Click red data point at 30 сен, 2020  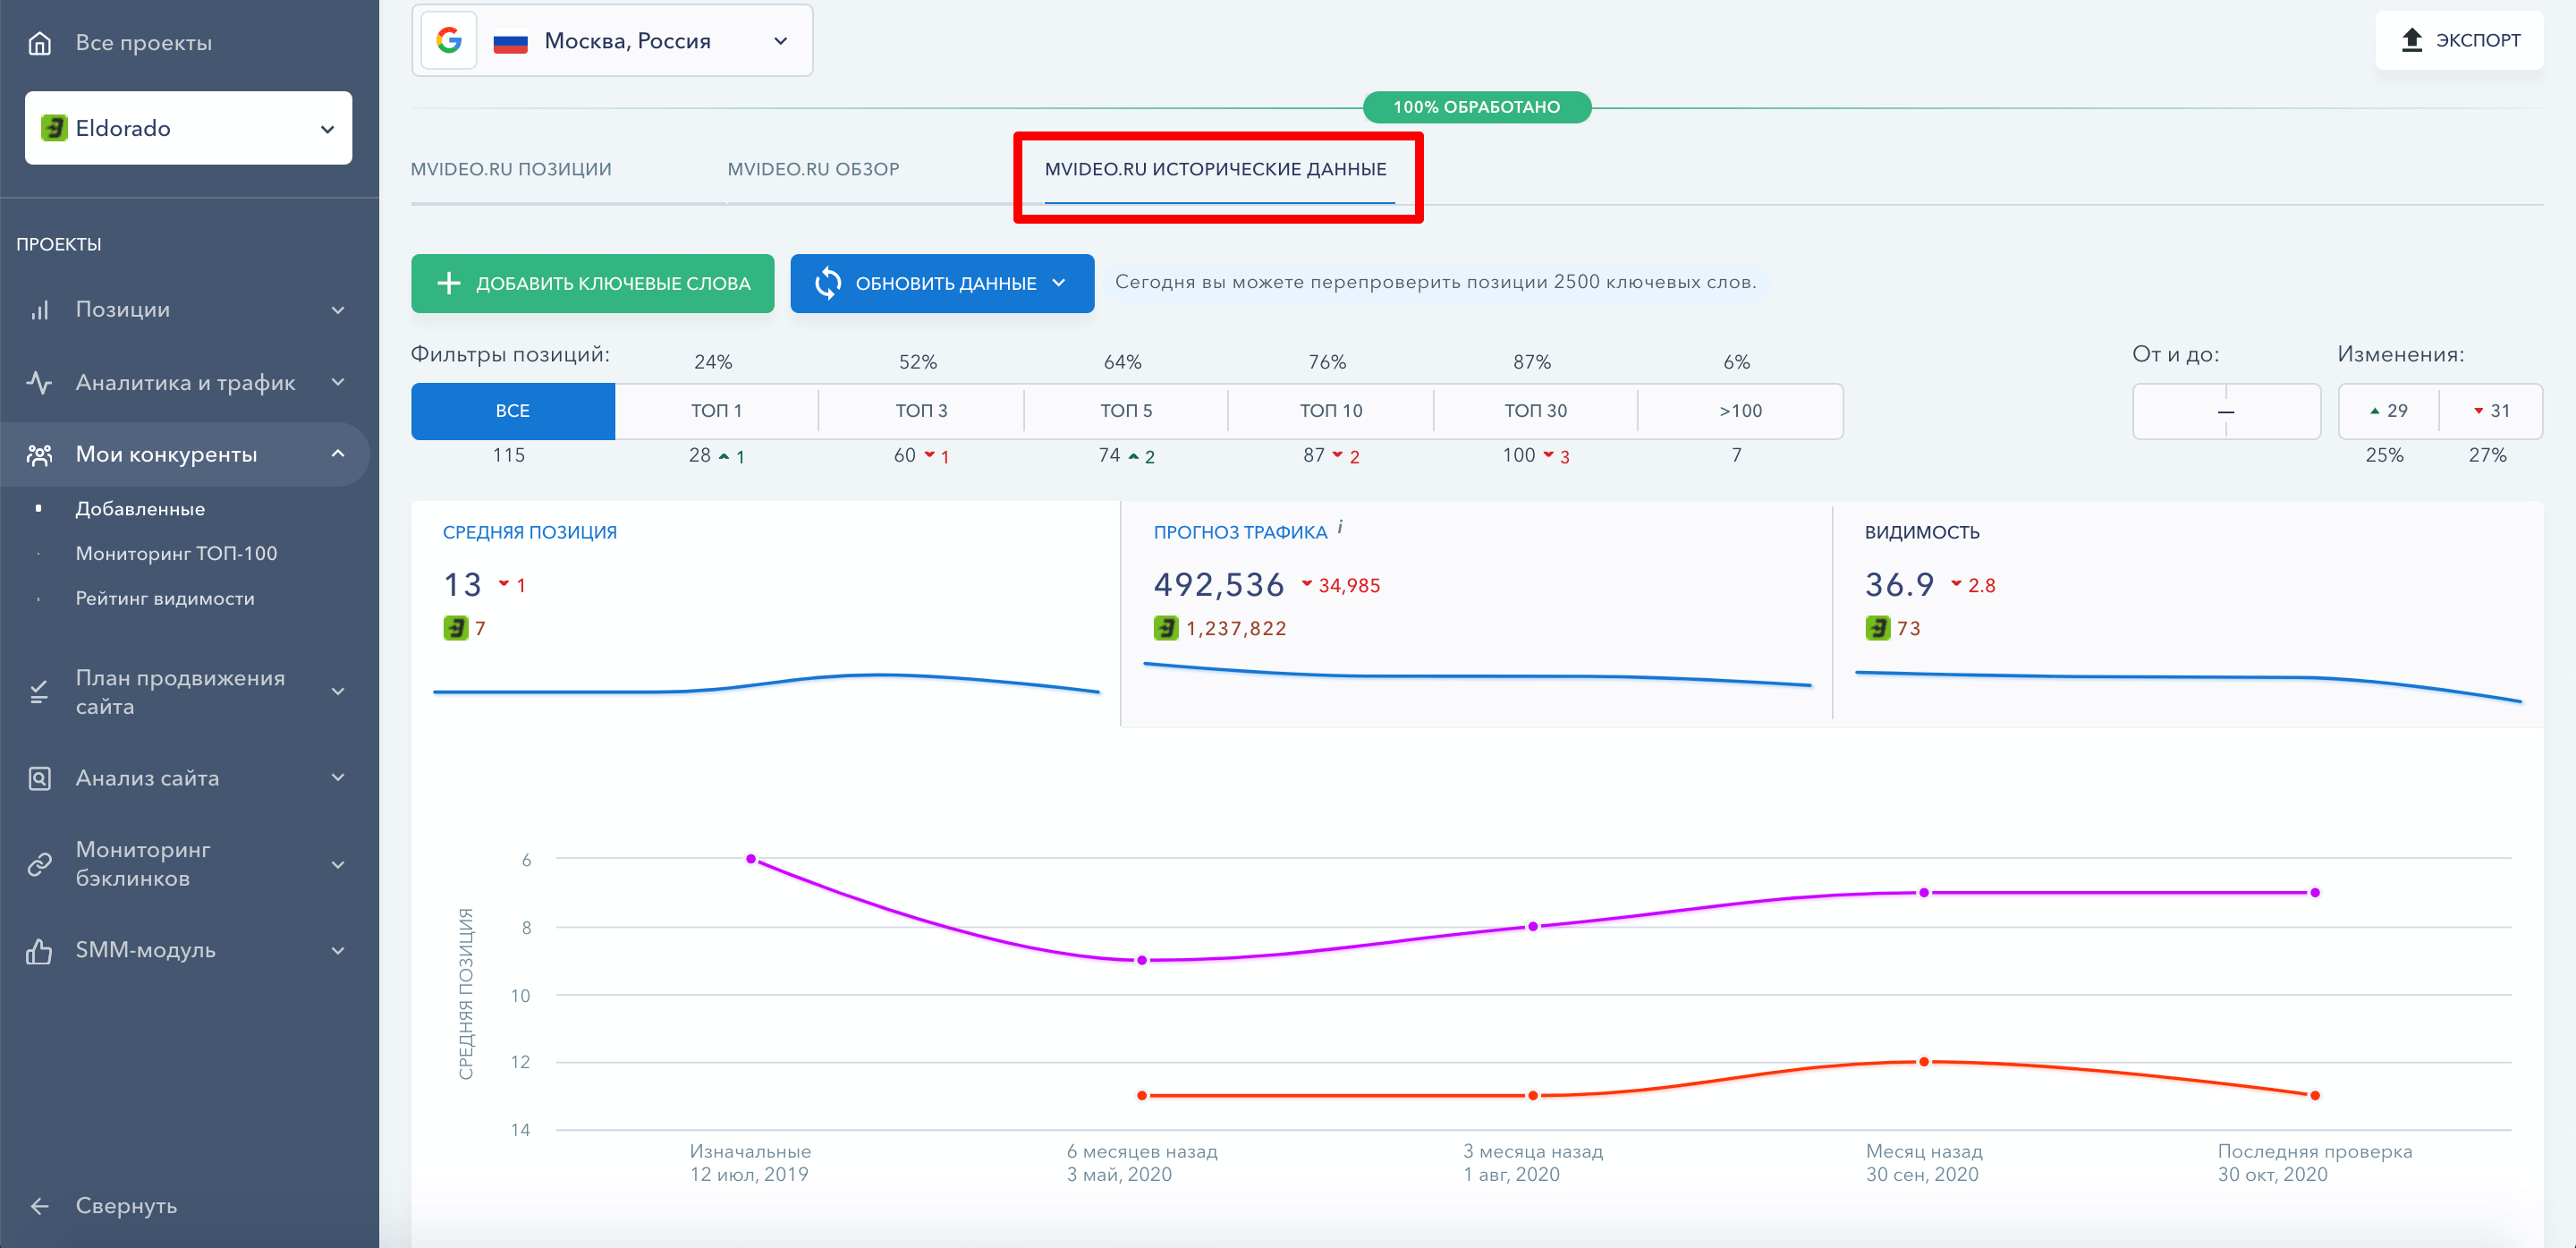click(1924, 1062)
